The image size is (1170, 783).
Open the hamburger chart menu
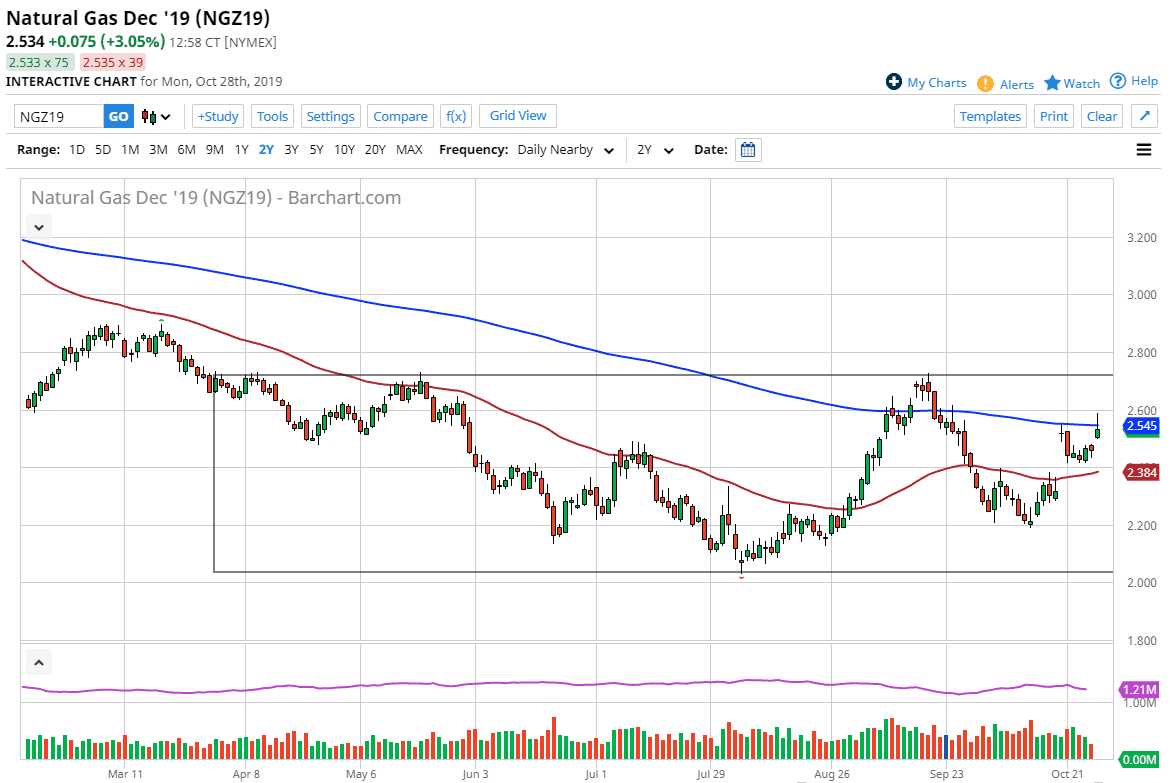[x=1144, y=150]
